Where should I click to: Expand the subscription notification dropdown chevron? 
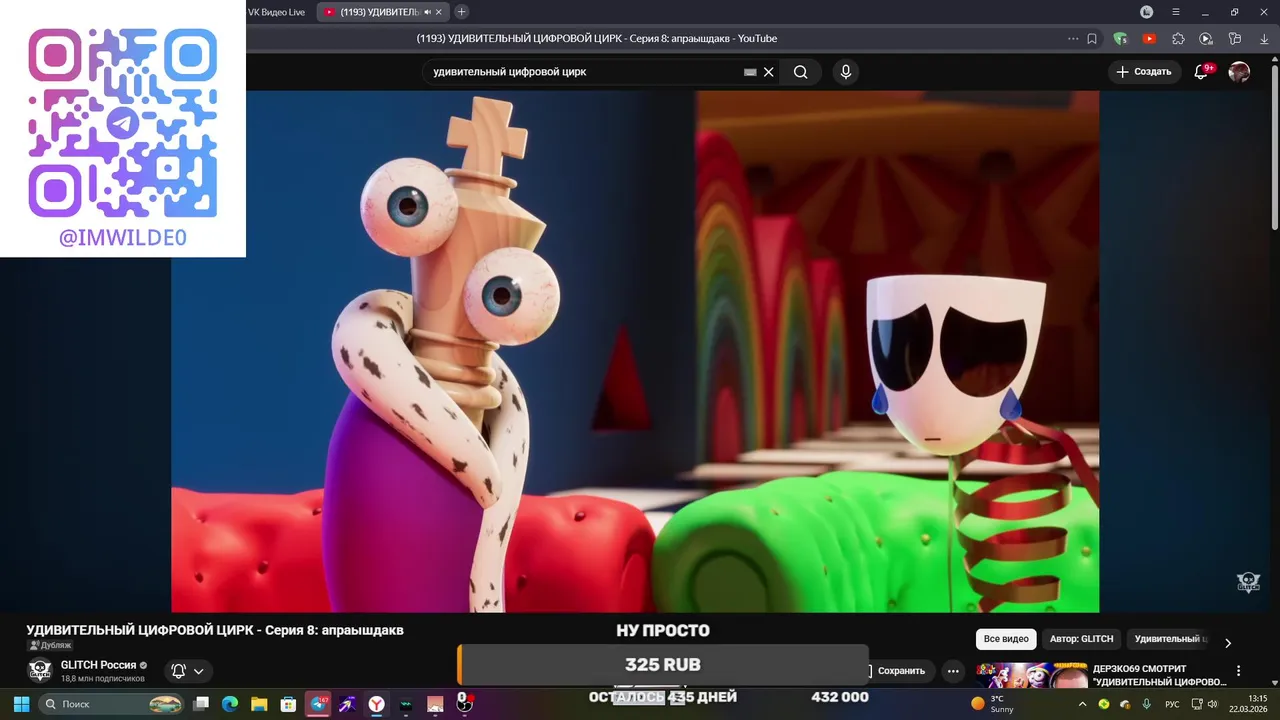click(198, 671)
